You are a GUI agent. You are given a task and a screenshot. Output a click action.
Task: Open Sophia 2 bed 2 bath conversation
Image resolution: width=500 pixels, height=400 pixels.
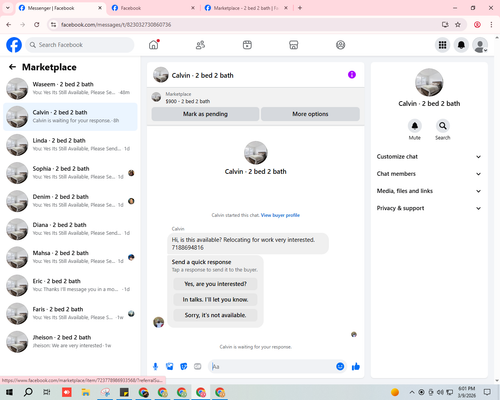click(70, 173)
